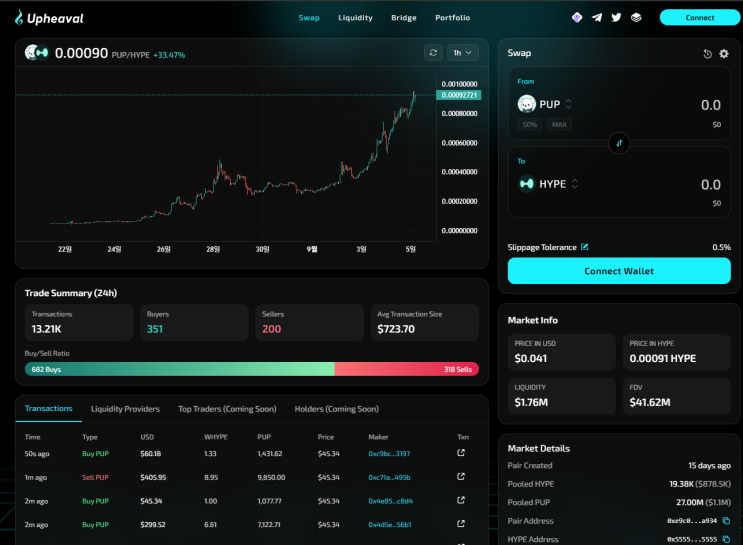Screen dimensions: 743x545
Task: Copy the Pair Address
Action: pyautogui.click(x=726, y=521)
